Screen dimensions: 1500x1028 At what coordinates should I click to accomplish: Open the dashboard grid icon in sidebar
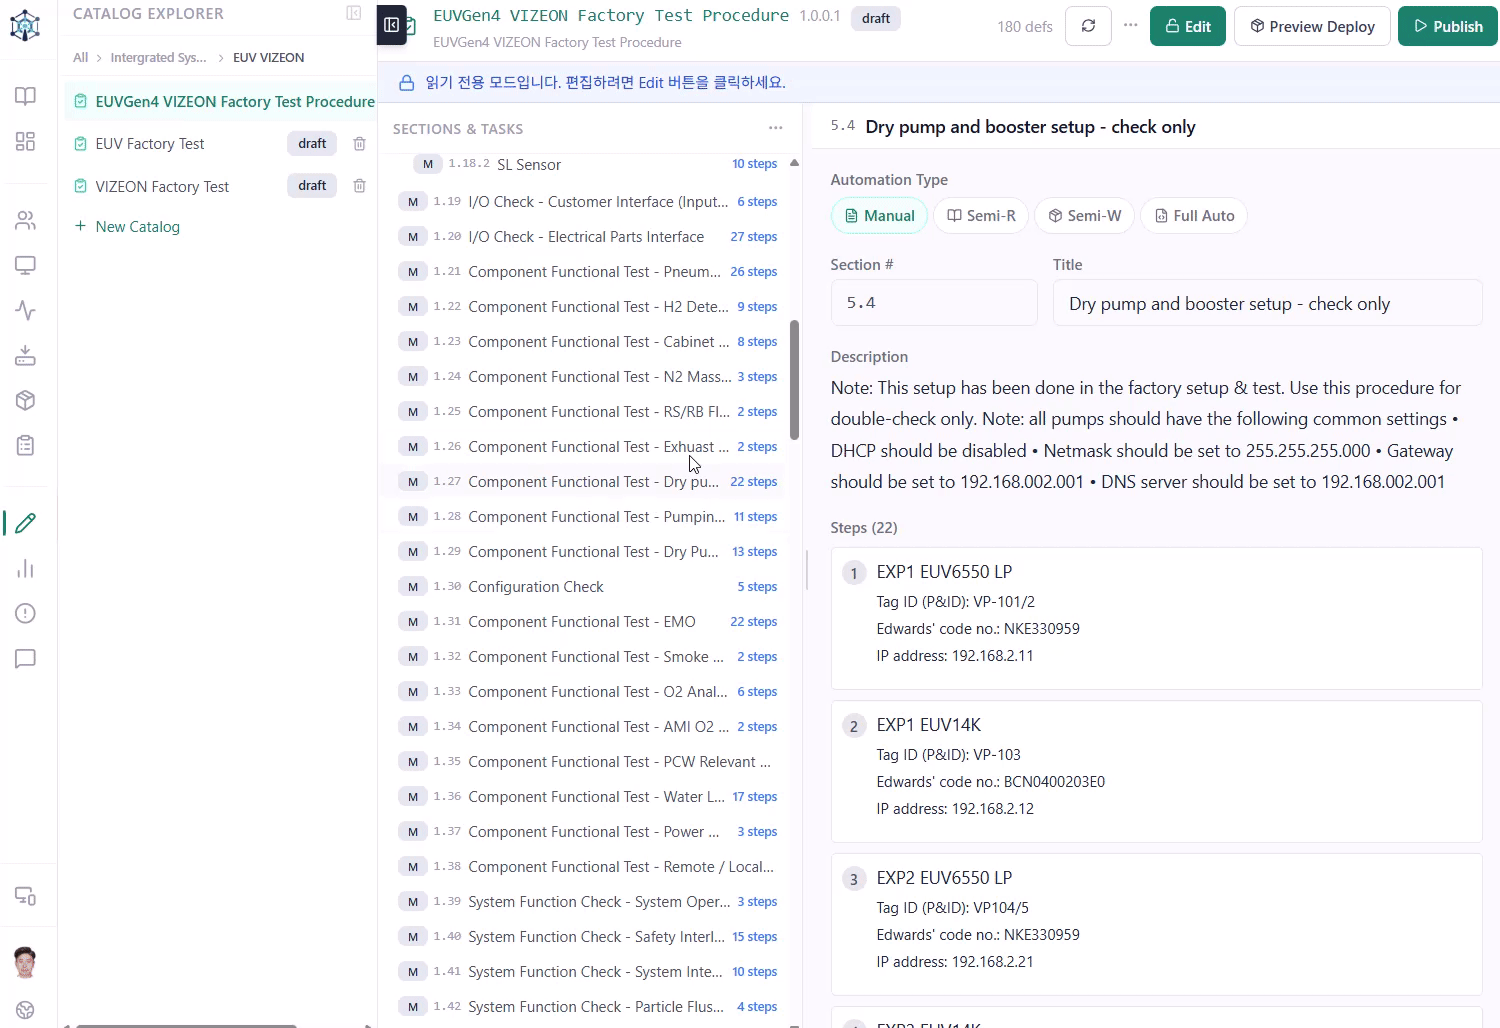pos(26,142)
